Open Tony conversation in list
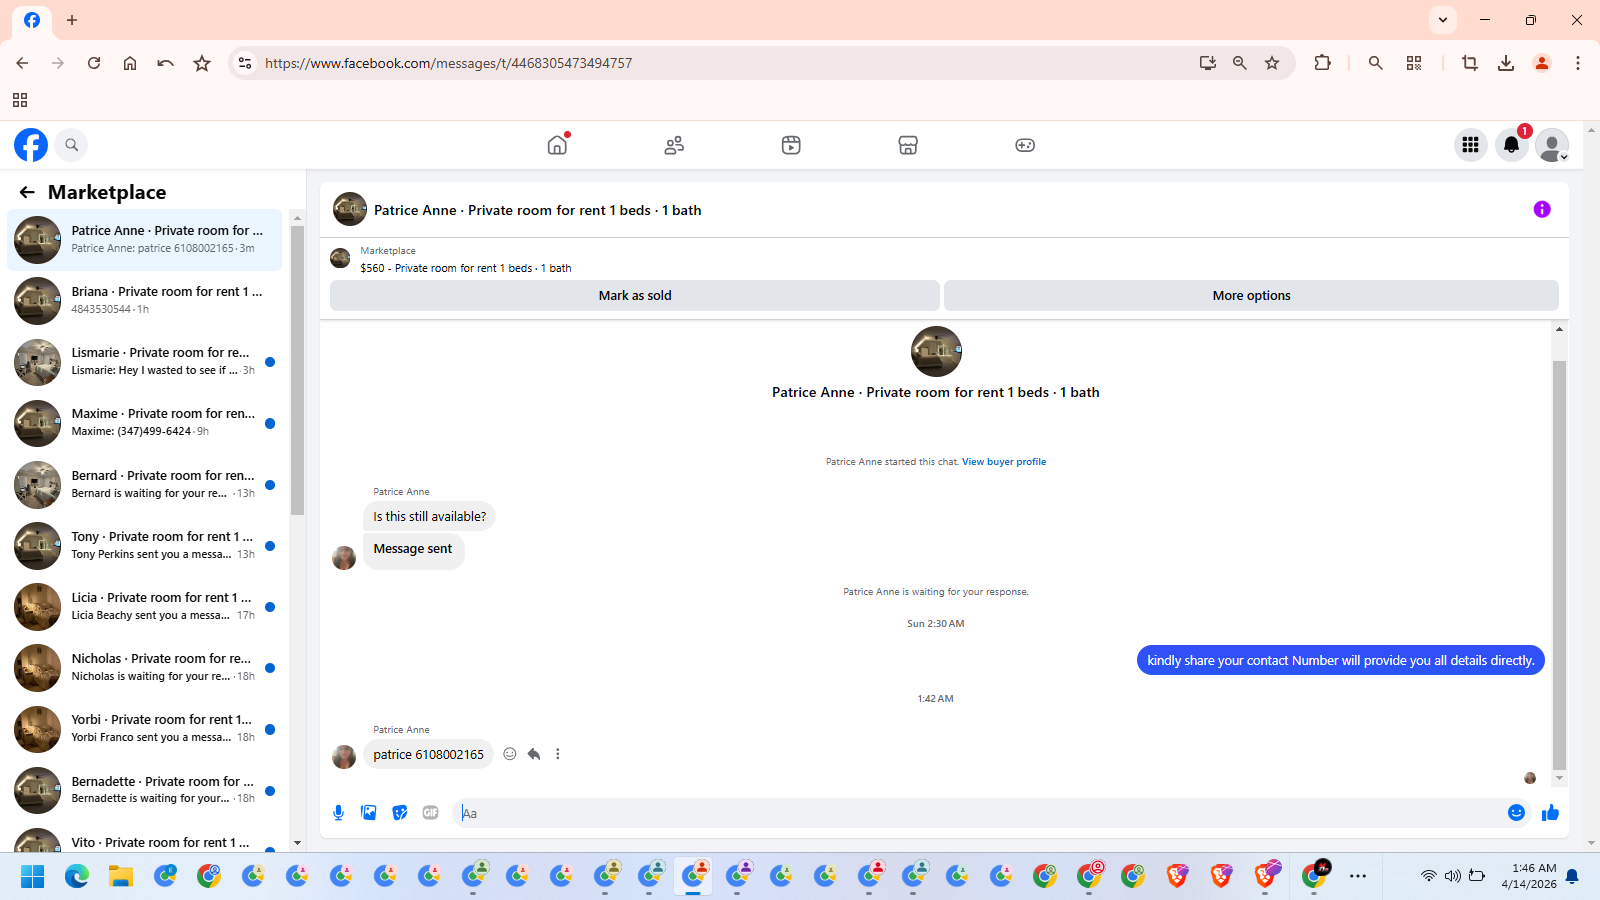The image size is (1600, 900). pyautogui.click(x=144, y=546)
